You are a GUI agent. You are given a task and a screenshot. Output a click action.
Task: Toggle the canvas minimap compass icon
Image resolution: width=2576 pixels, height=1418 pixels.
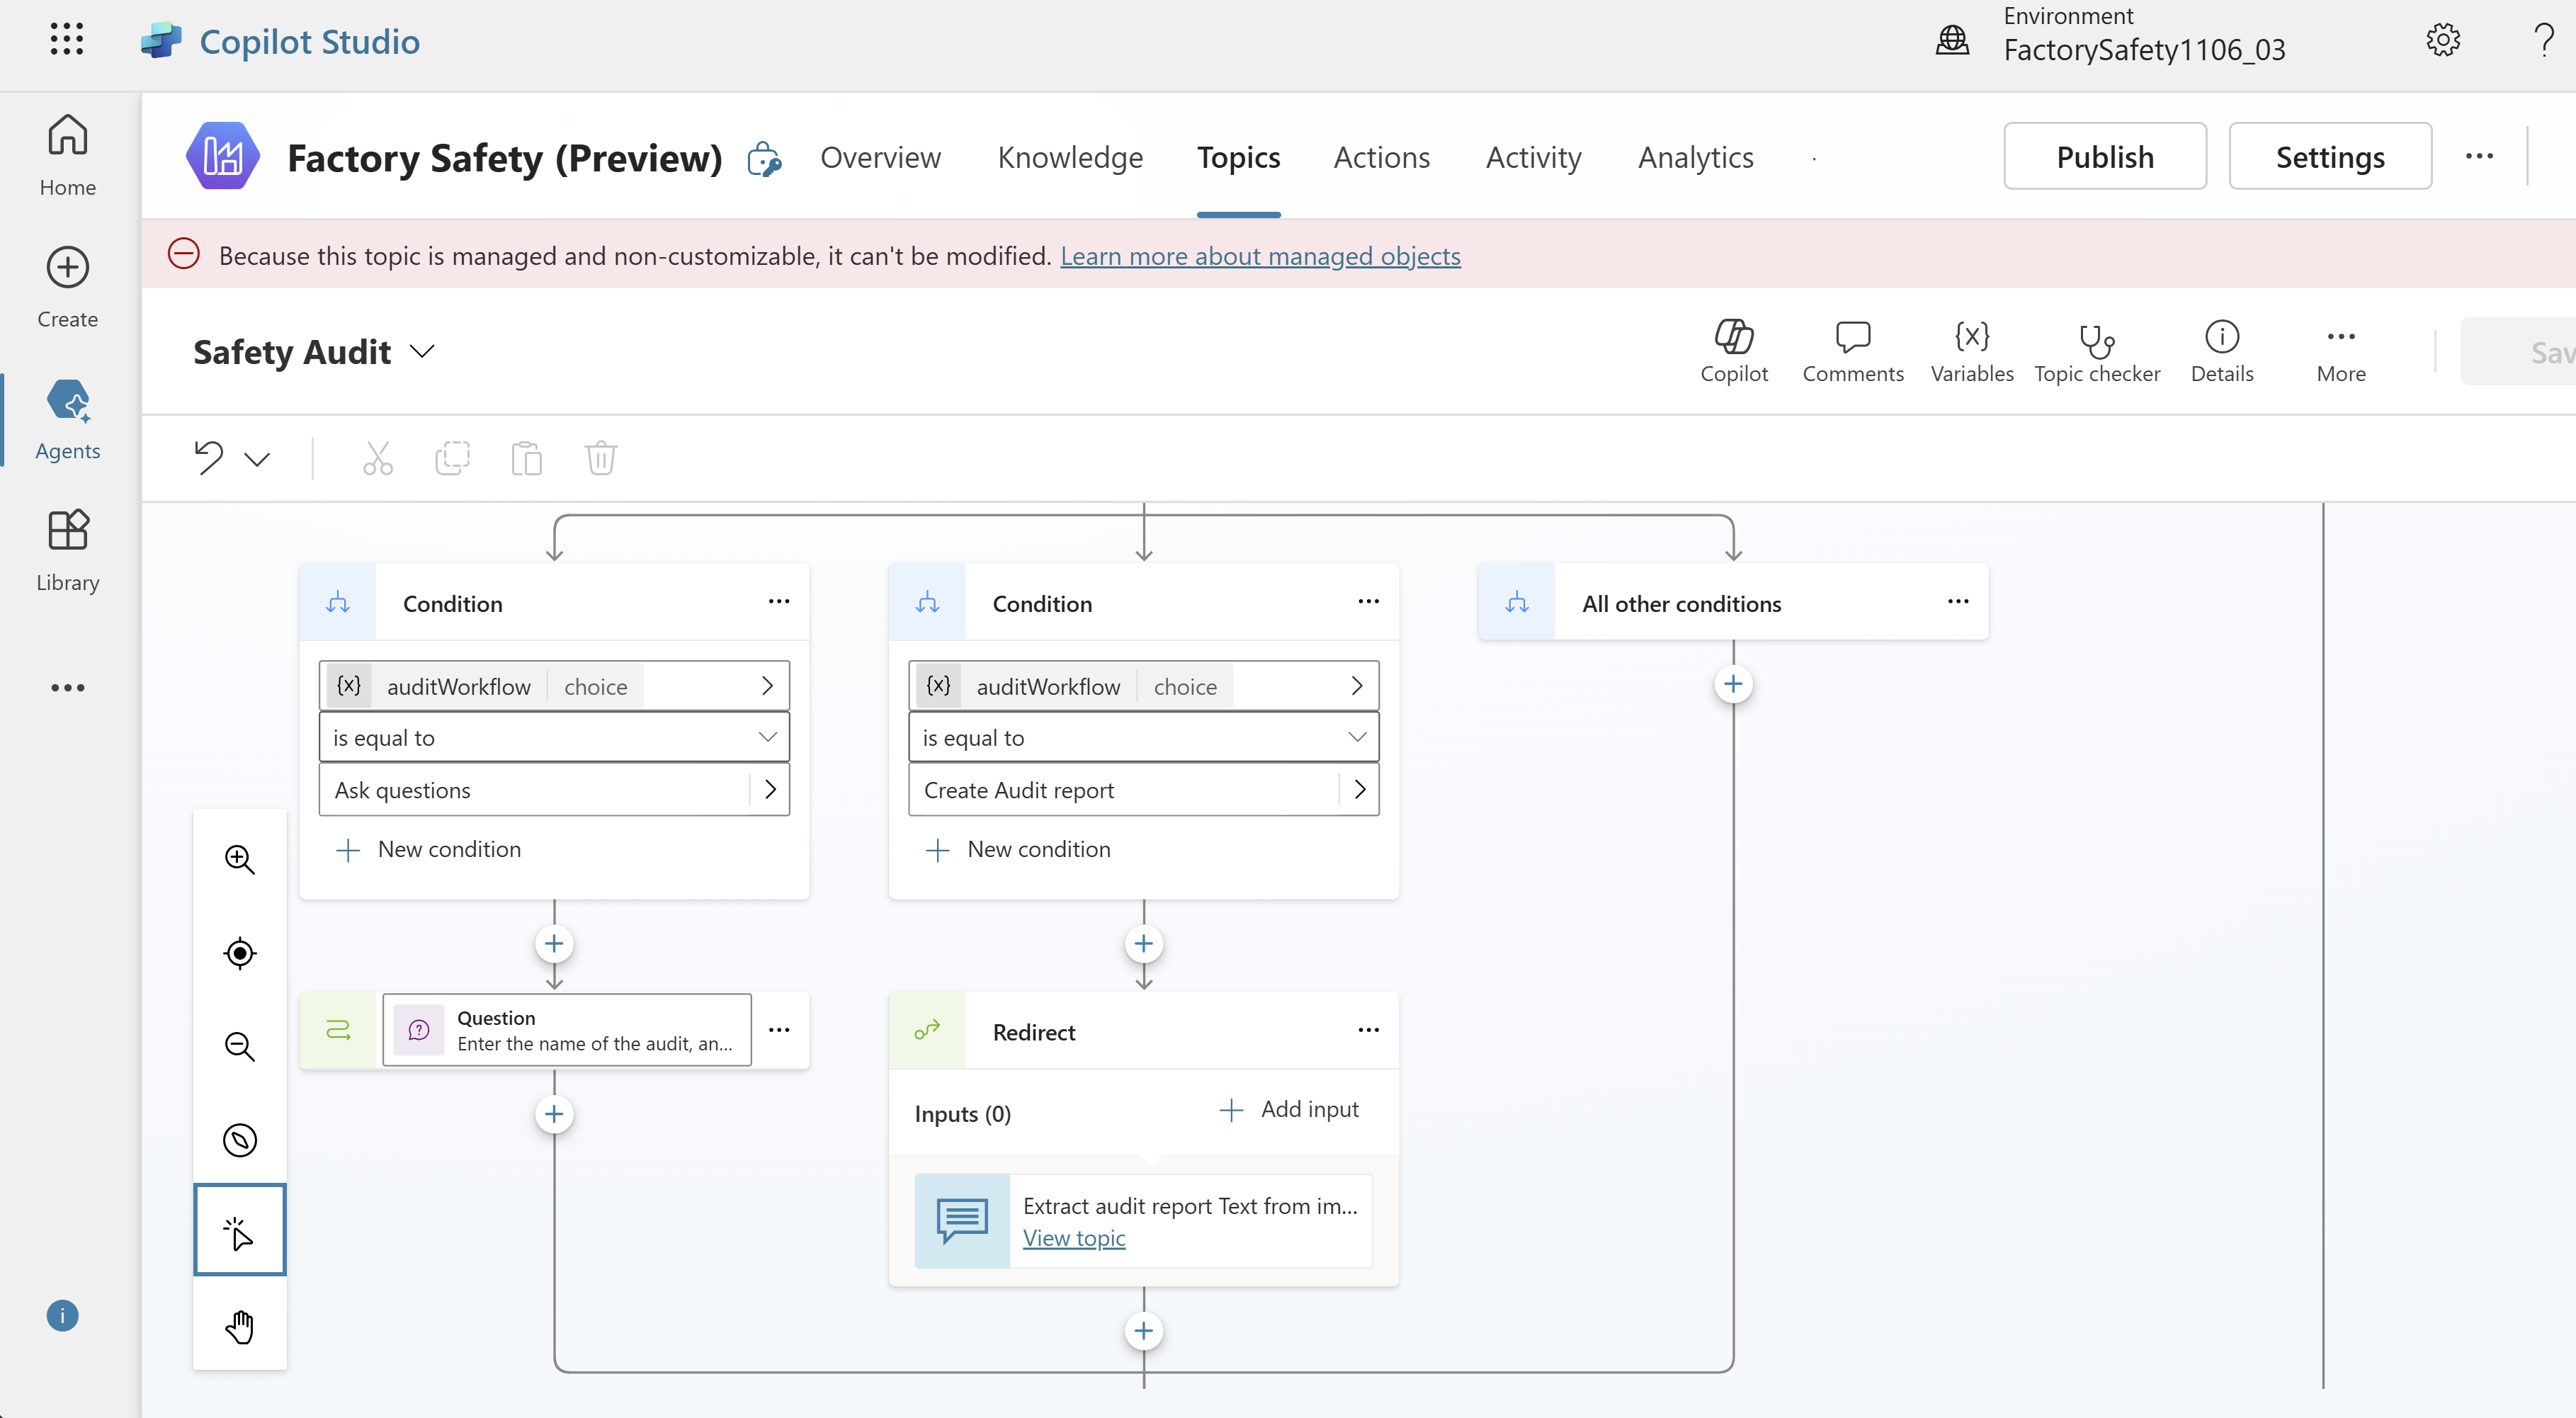click(240, 1140)
